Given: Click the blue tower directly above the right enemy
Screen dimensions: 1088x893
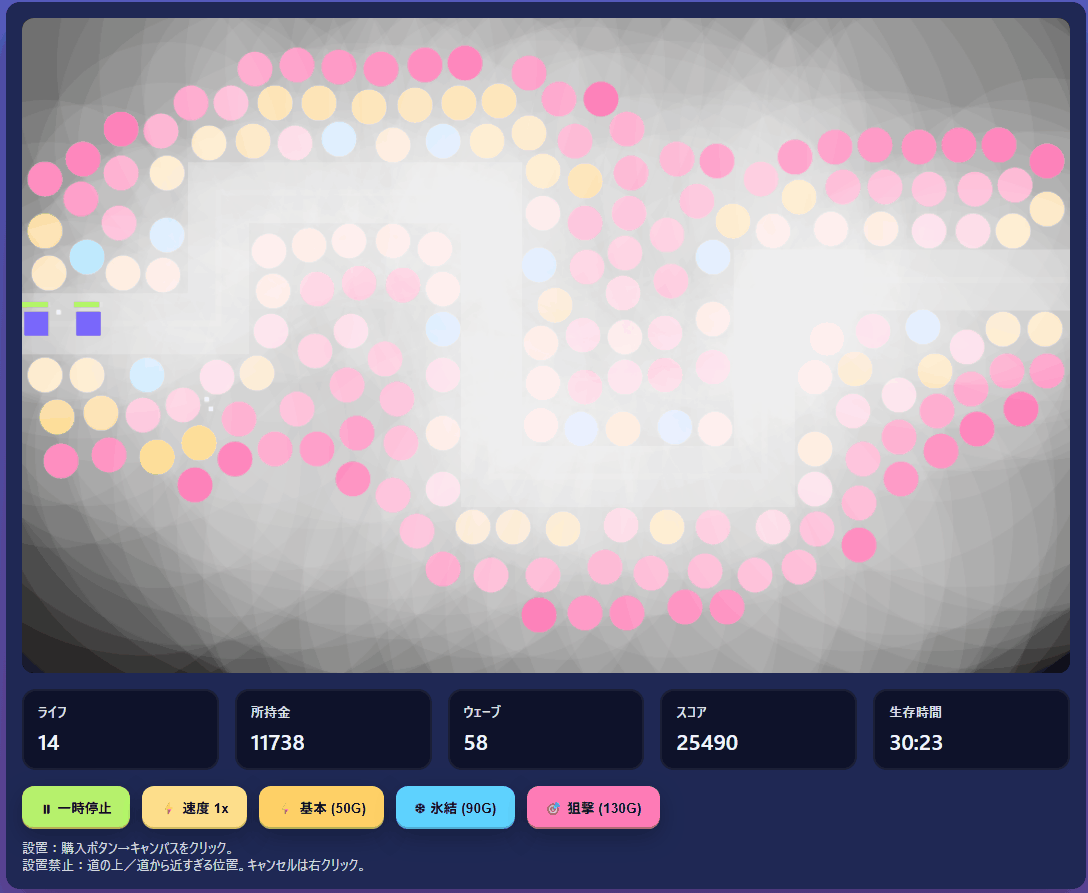Looking at the screenshot, I should tap(87, 257).
